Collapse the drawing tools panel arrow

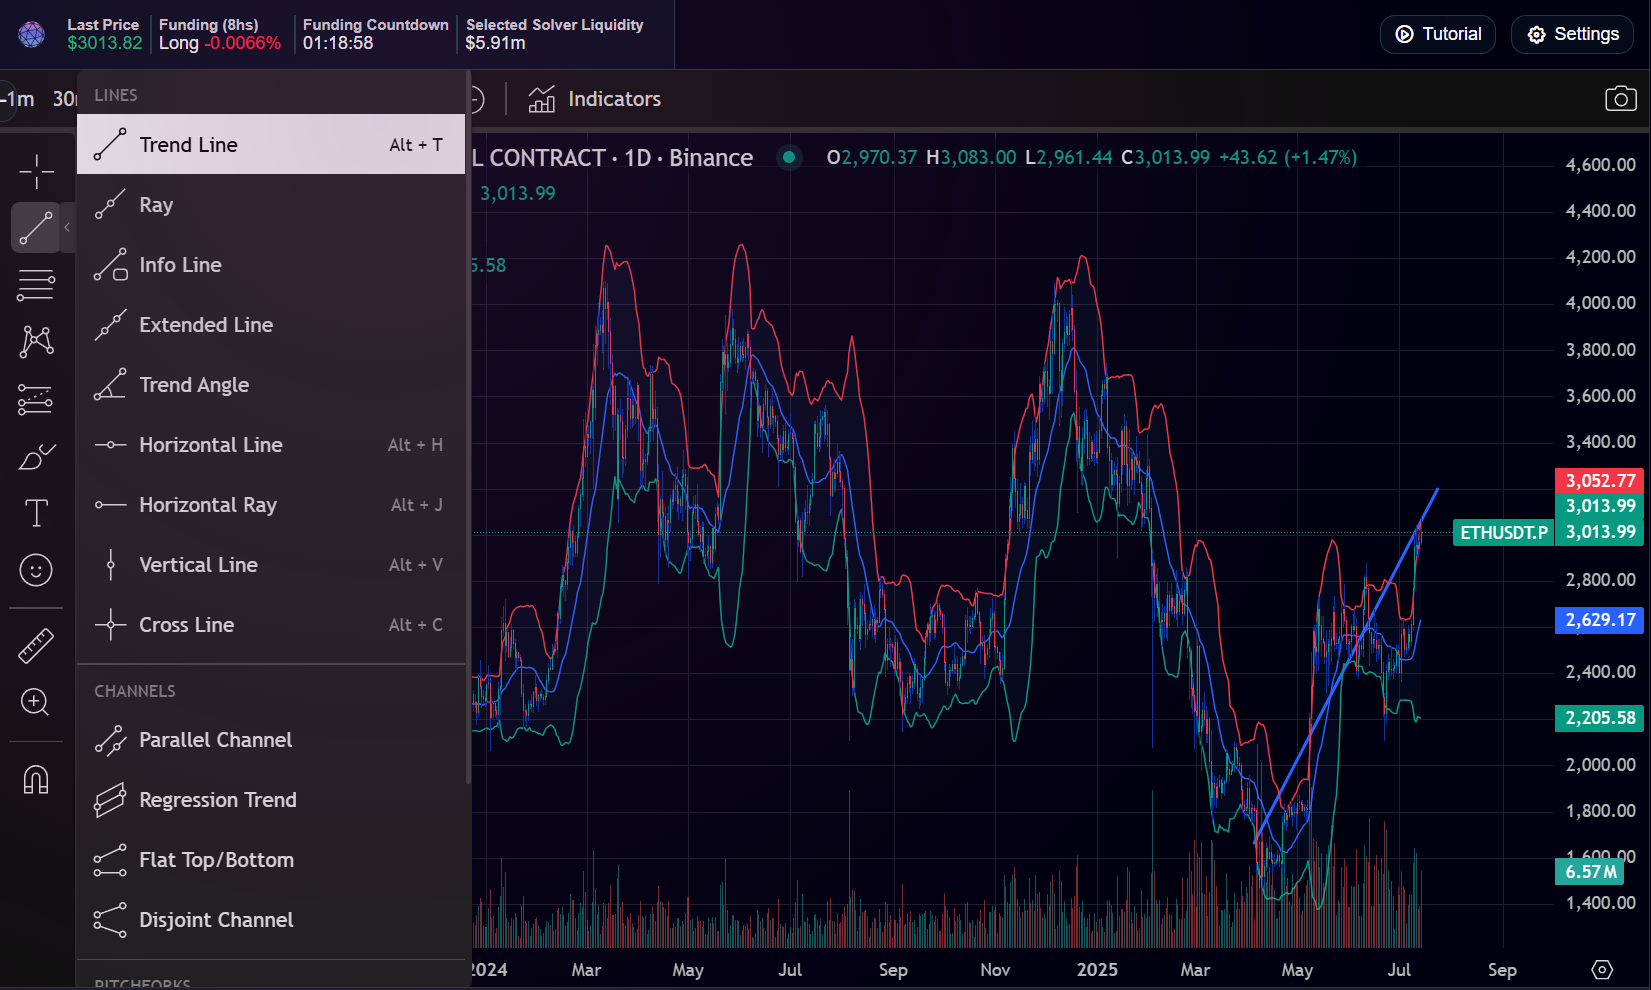[69, 227]
